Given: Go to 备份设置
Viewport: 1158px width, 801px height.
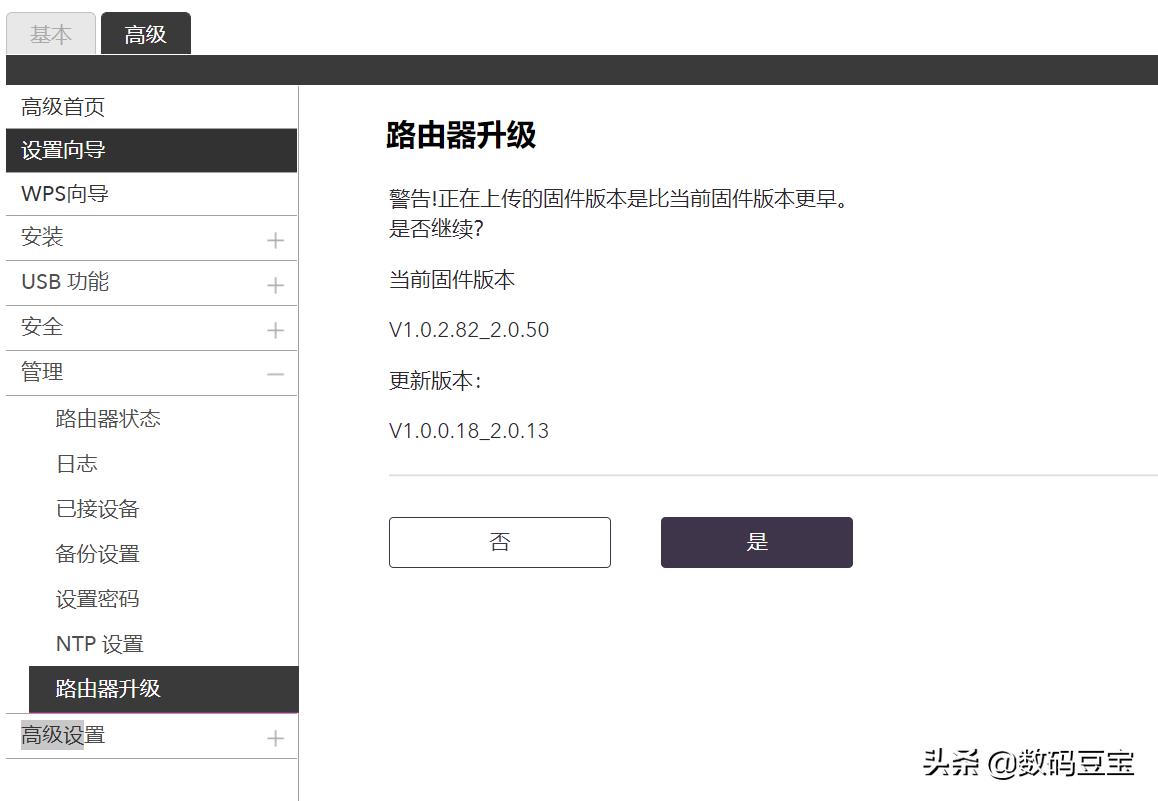Looking at the screenshot, I should (x=95, y=553).
